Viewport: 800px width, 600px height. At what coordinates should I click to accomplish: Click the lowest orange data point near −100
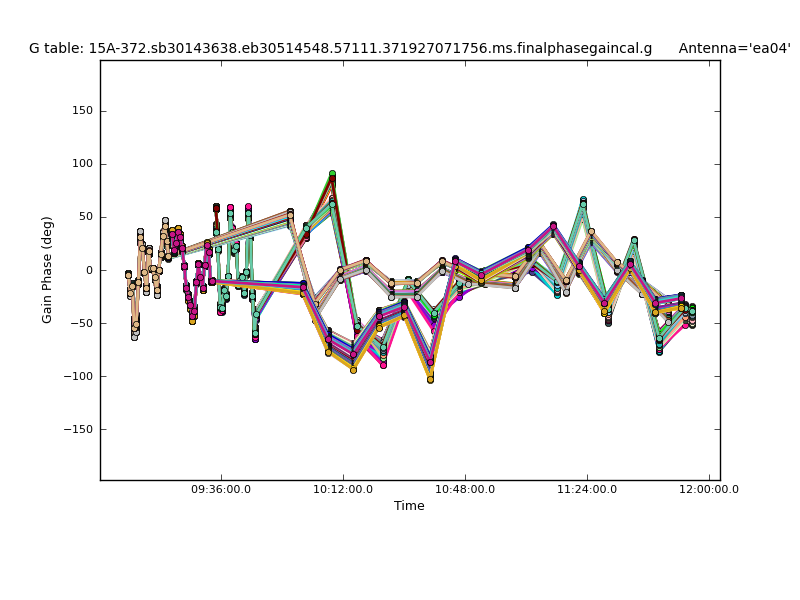pyautogui.click(x=430, y=379)
